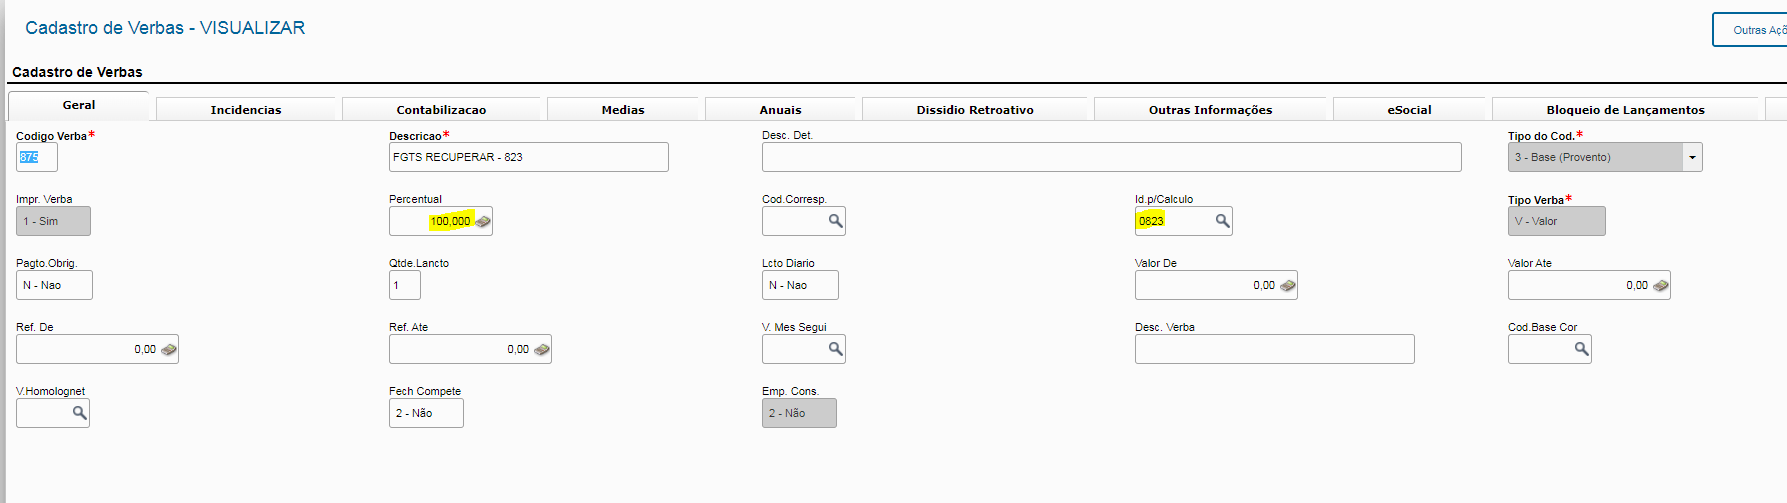Click the Valor Ate calculator icon

point(1660,285)
